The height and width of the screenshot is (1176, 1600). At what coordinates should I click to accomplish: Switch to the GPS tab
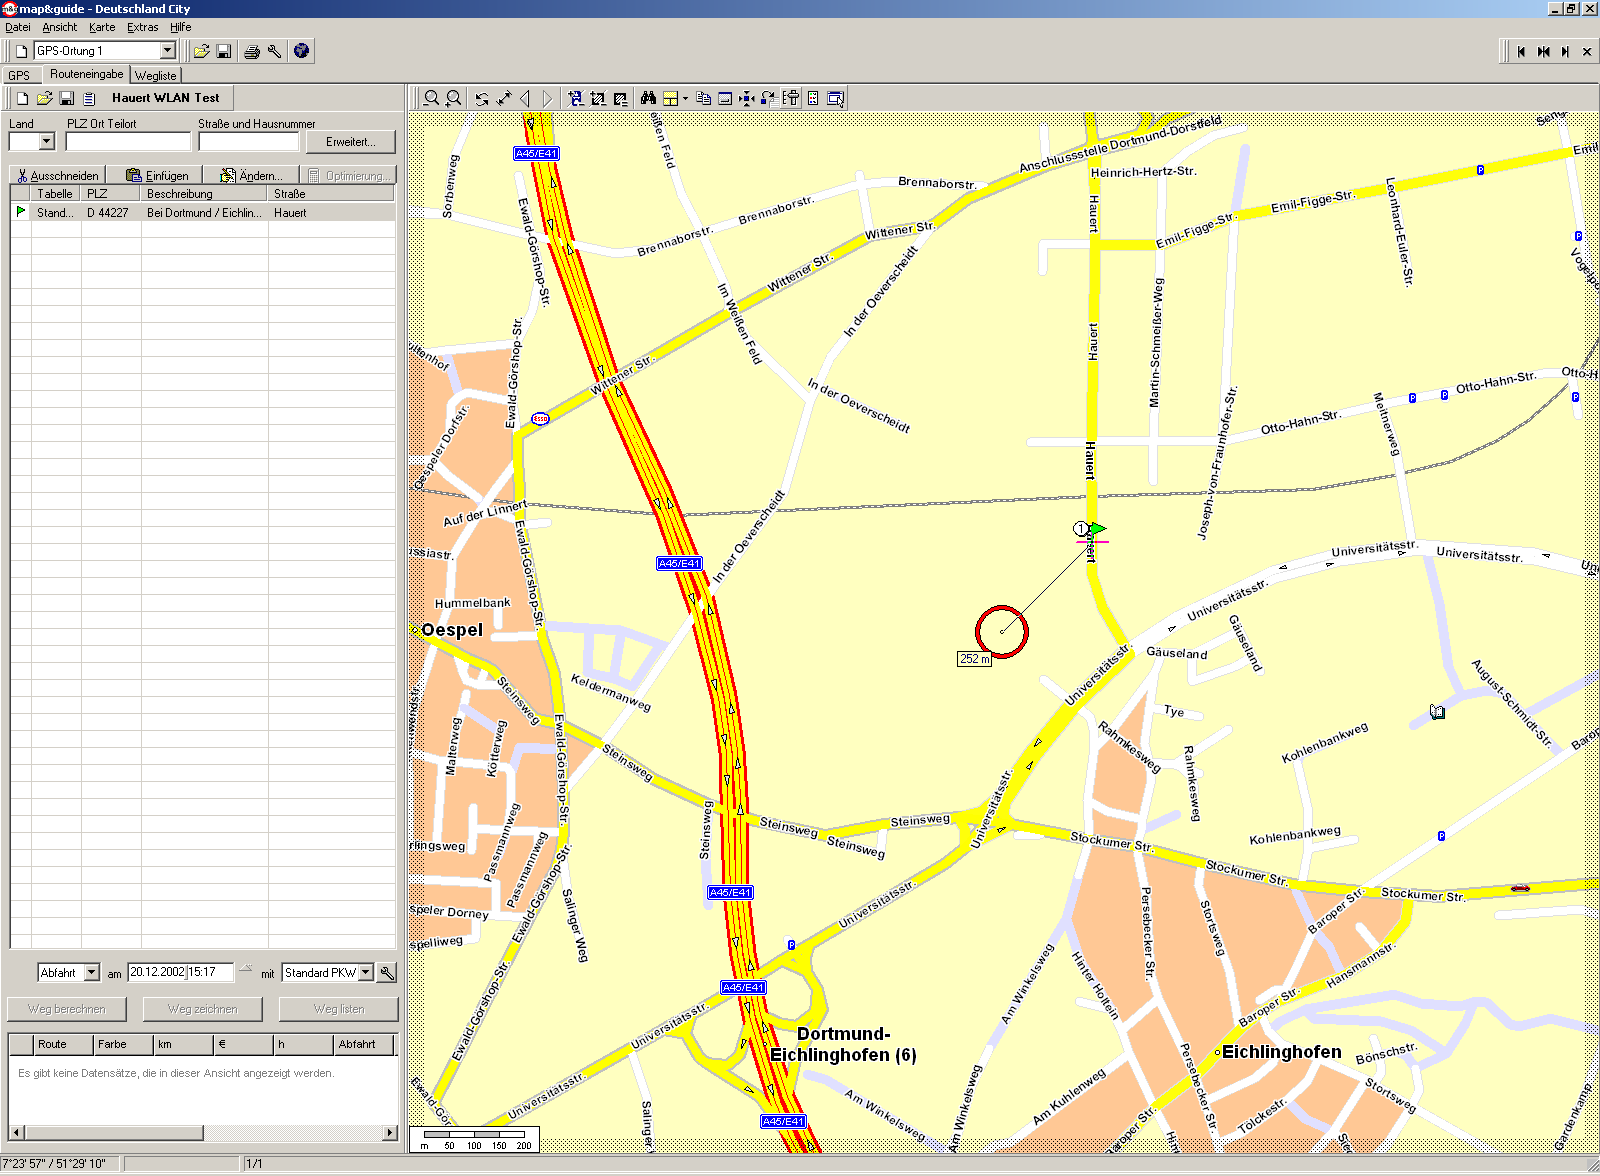(x=20, y=75)
